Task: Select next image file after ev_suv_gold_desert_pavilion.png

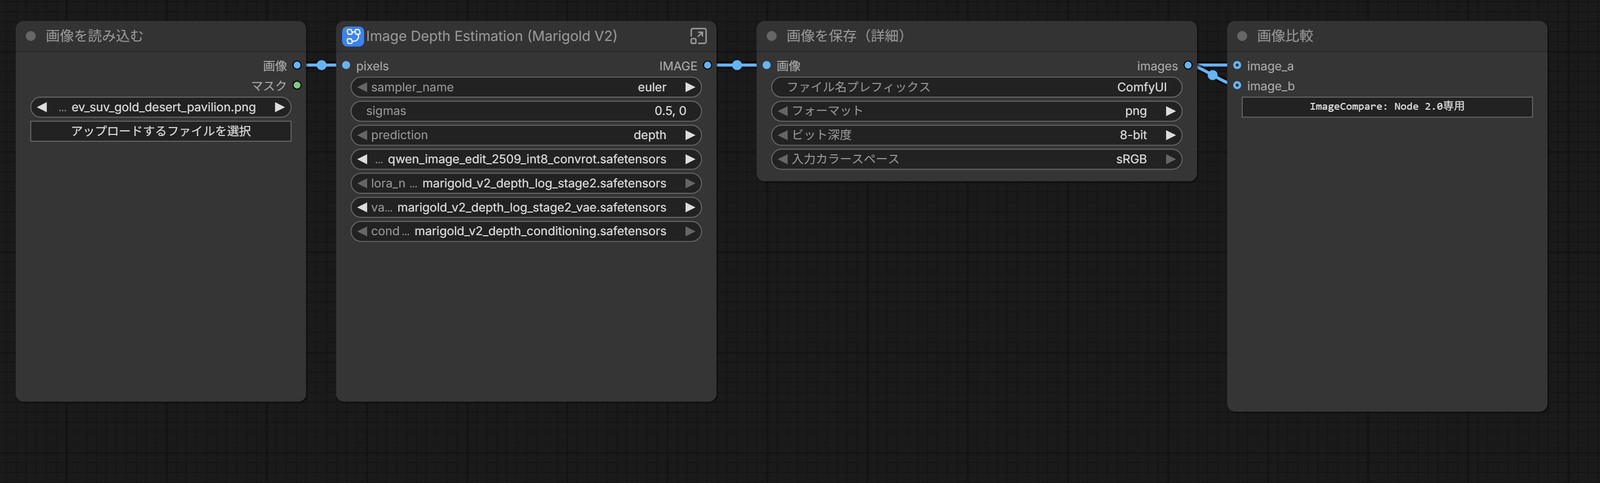Action: pos(280,107)
